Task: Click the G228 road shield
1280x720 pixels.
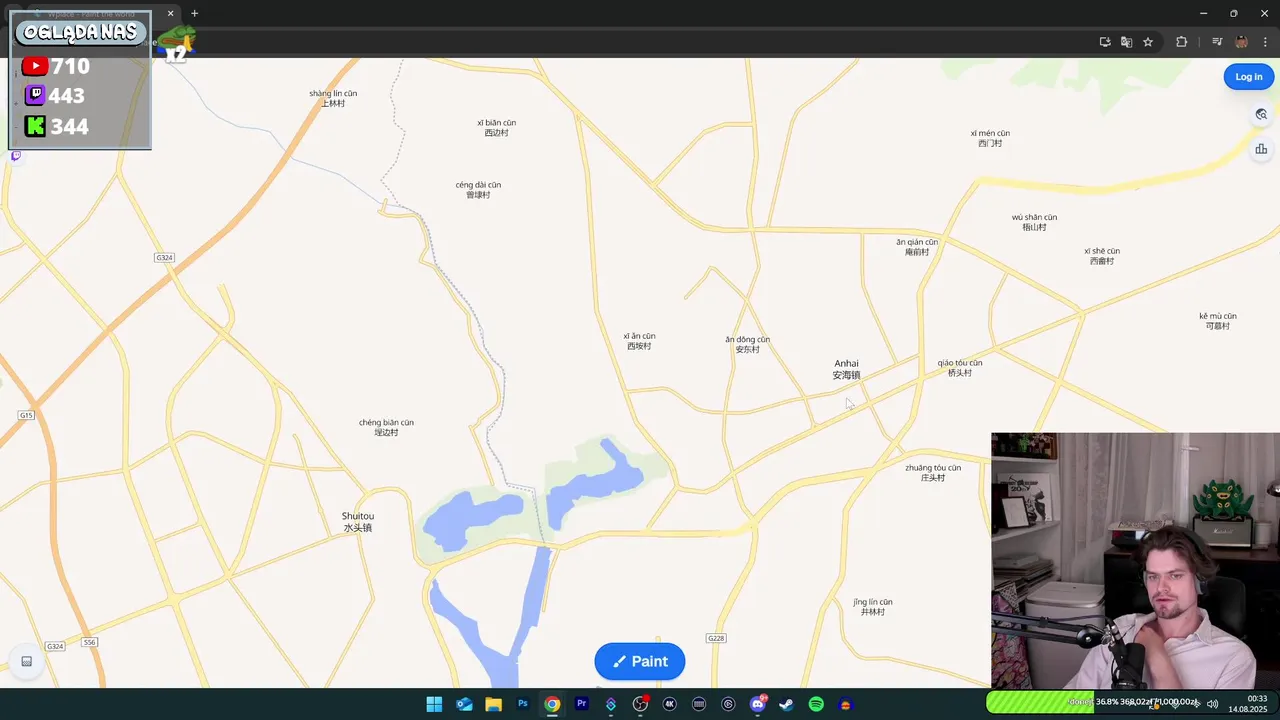Action: (x=715, y=638)
